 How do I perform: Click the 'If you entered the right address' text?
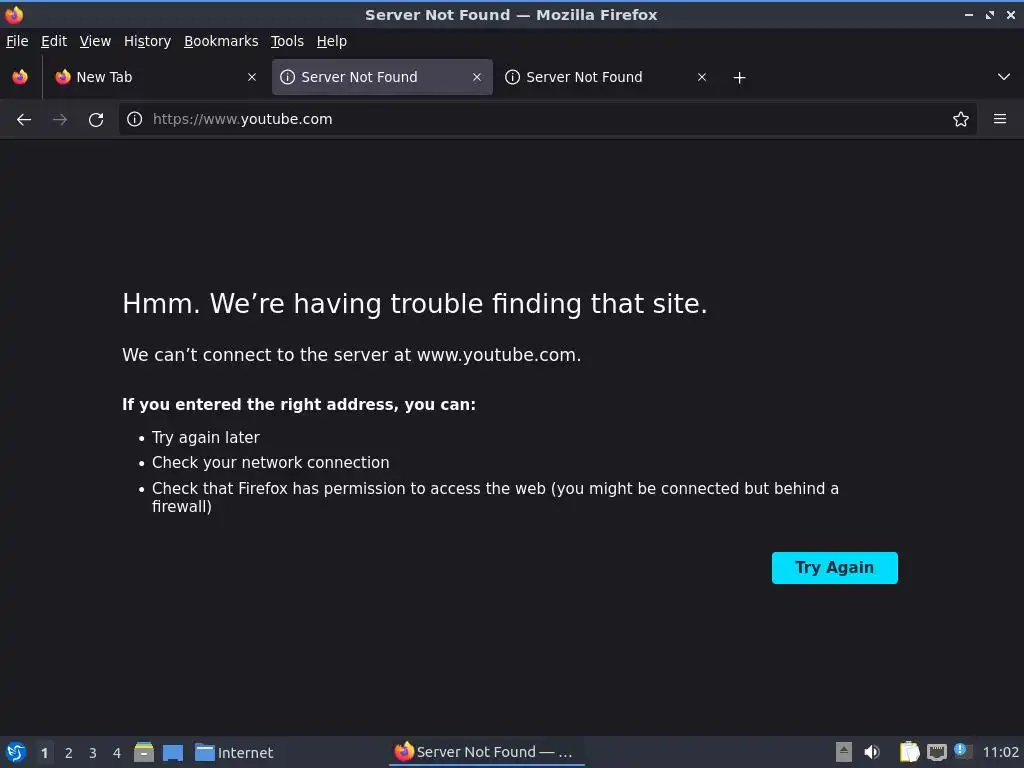pyautogui.click(x=299, y=404)
